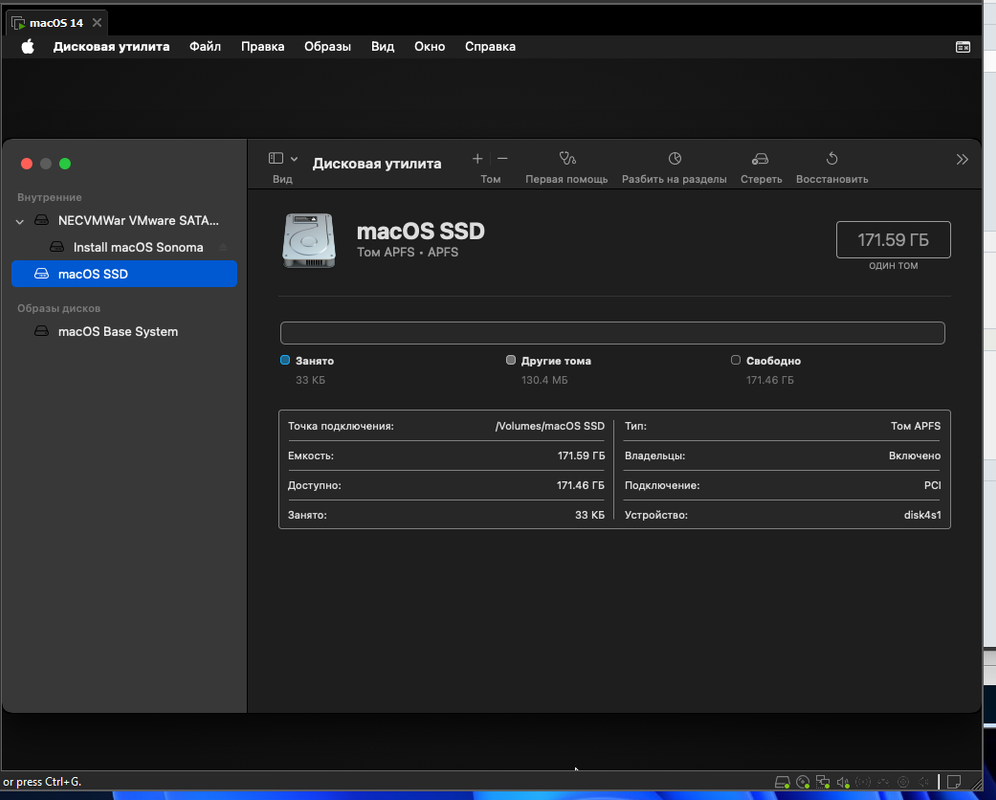
Task: Click the gray Другие тома legend swatch
Action: click(x=511, y=360)
